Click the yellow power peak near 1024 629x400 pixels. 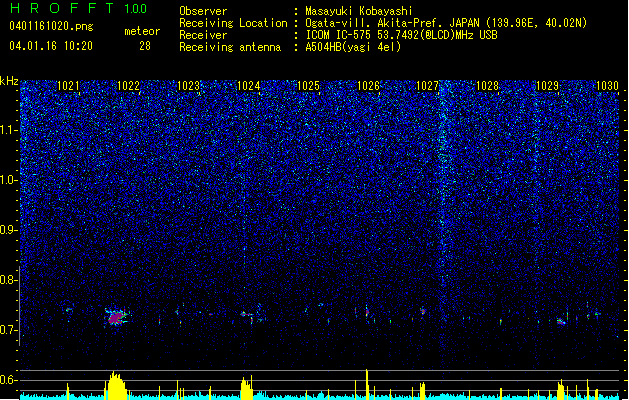(x=247, y=387)
